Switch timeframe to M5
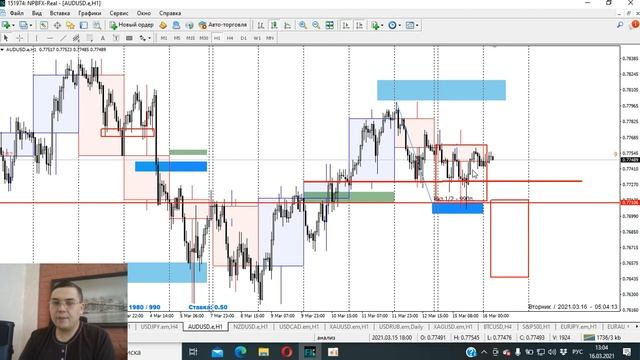 tap(177, 38)
